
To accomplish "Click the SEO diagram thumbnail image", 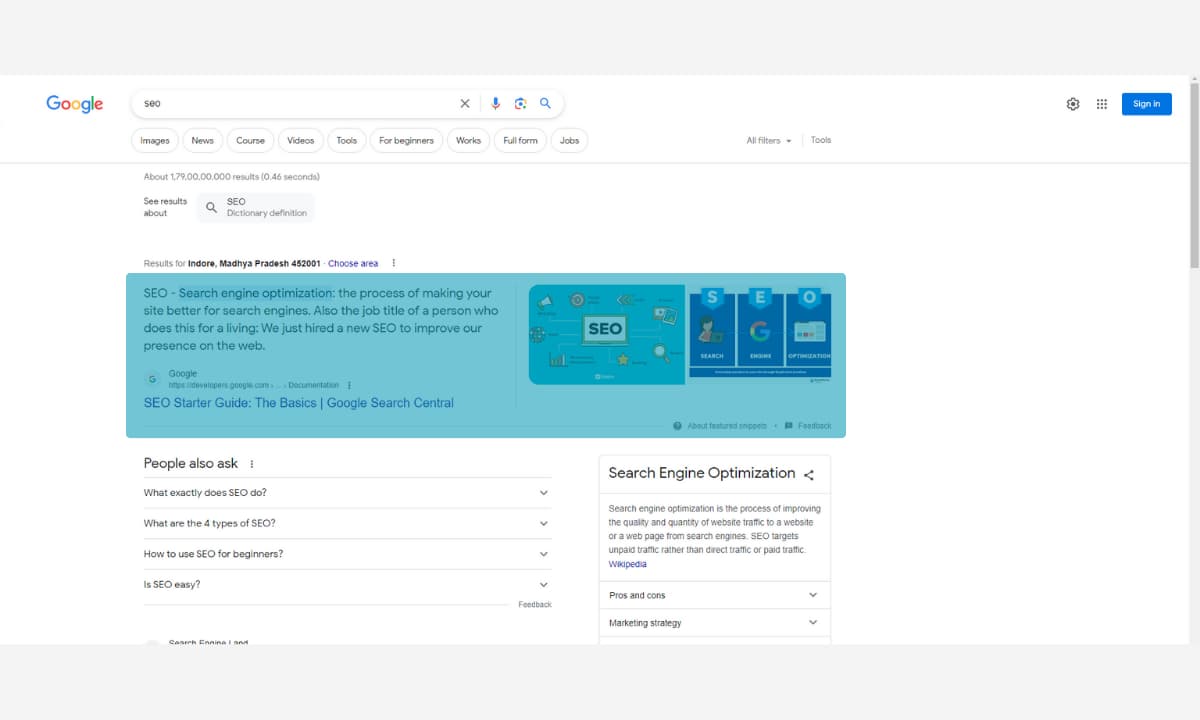I will tap(606, 334).
